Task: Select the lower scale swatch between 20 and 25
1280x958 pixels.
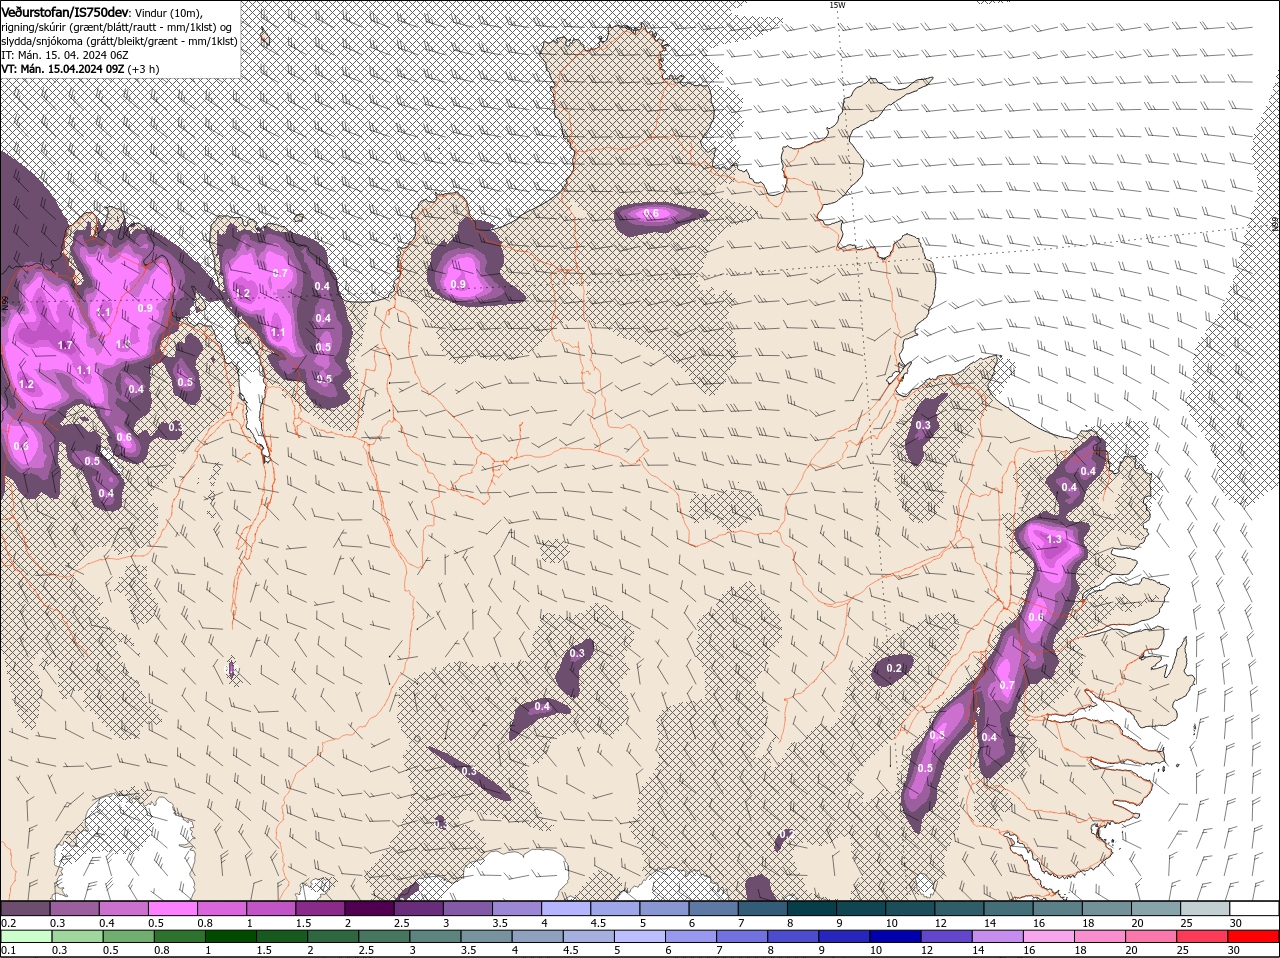Action: click(x=1151, y=936)
